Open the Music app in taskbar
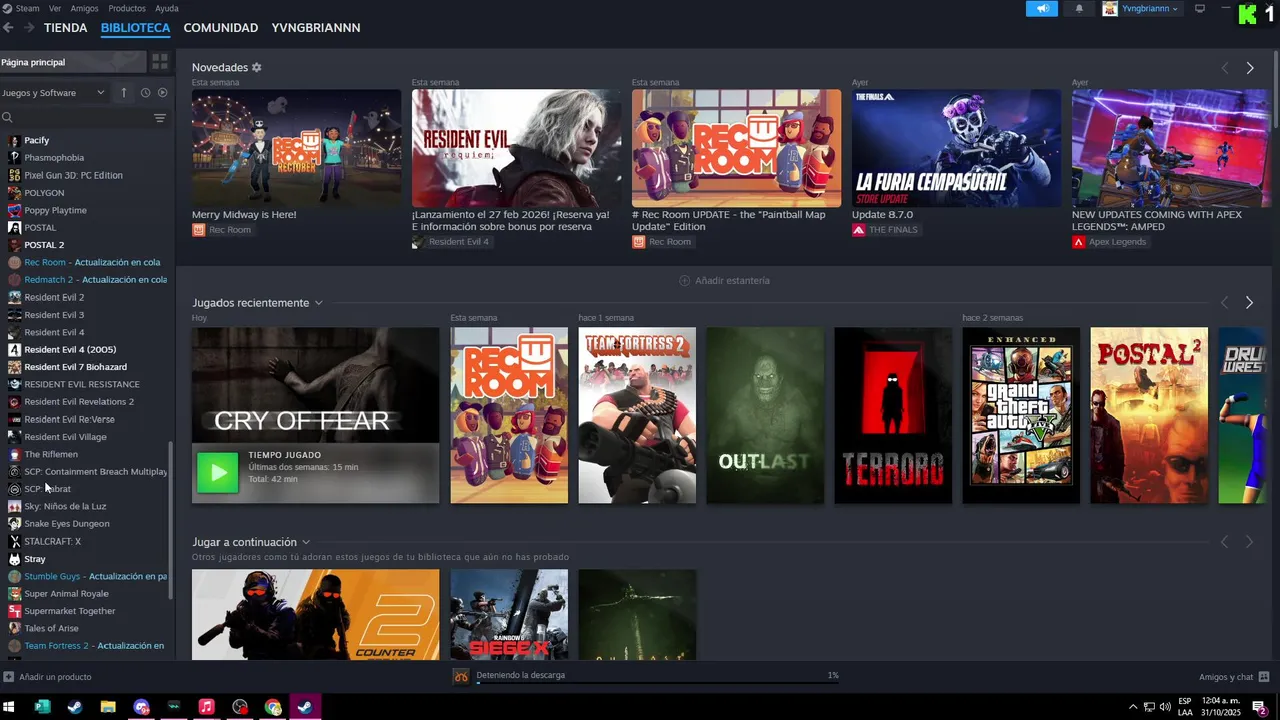1280x720 pixels. pyautogui.click(x=206, y=707)
